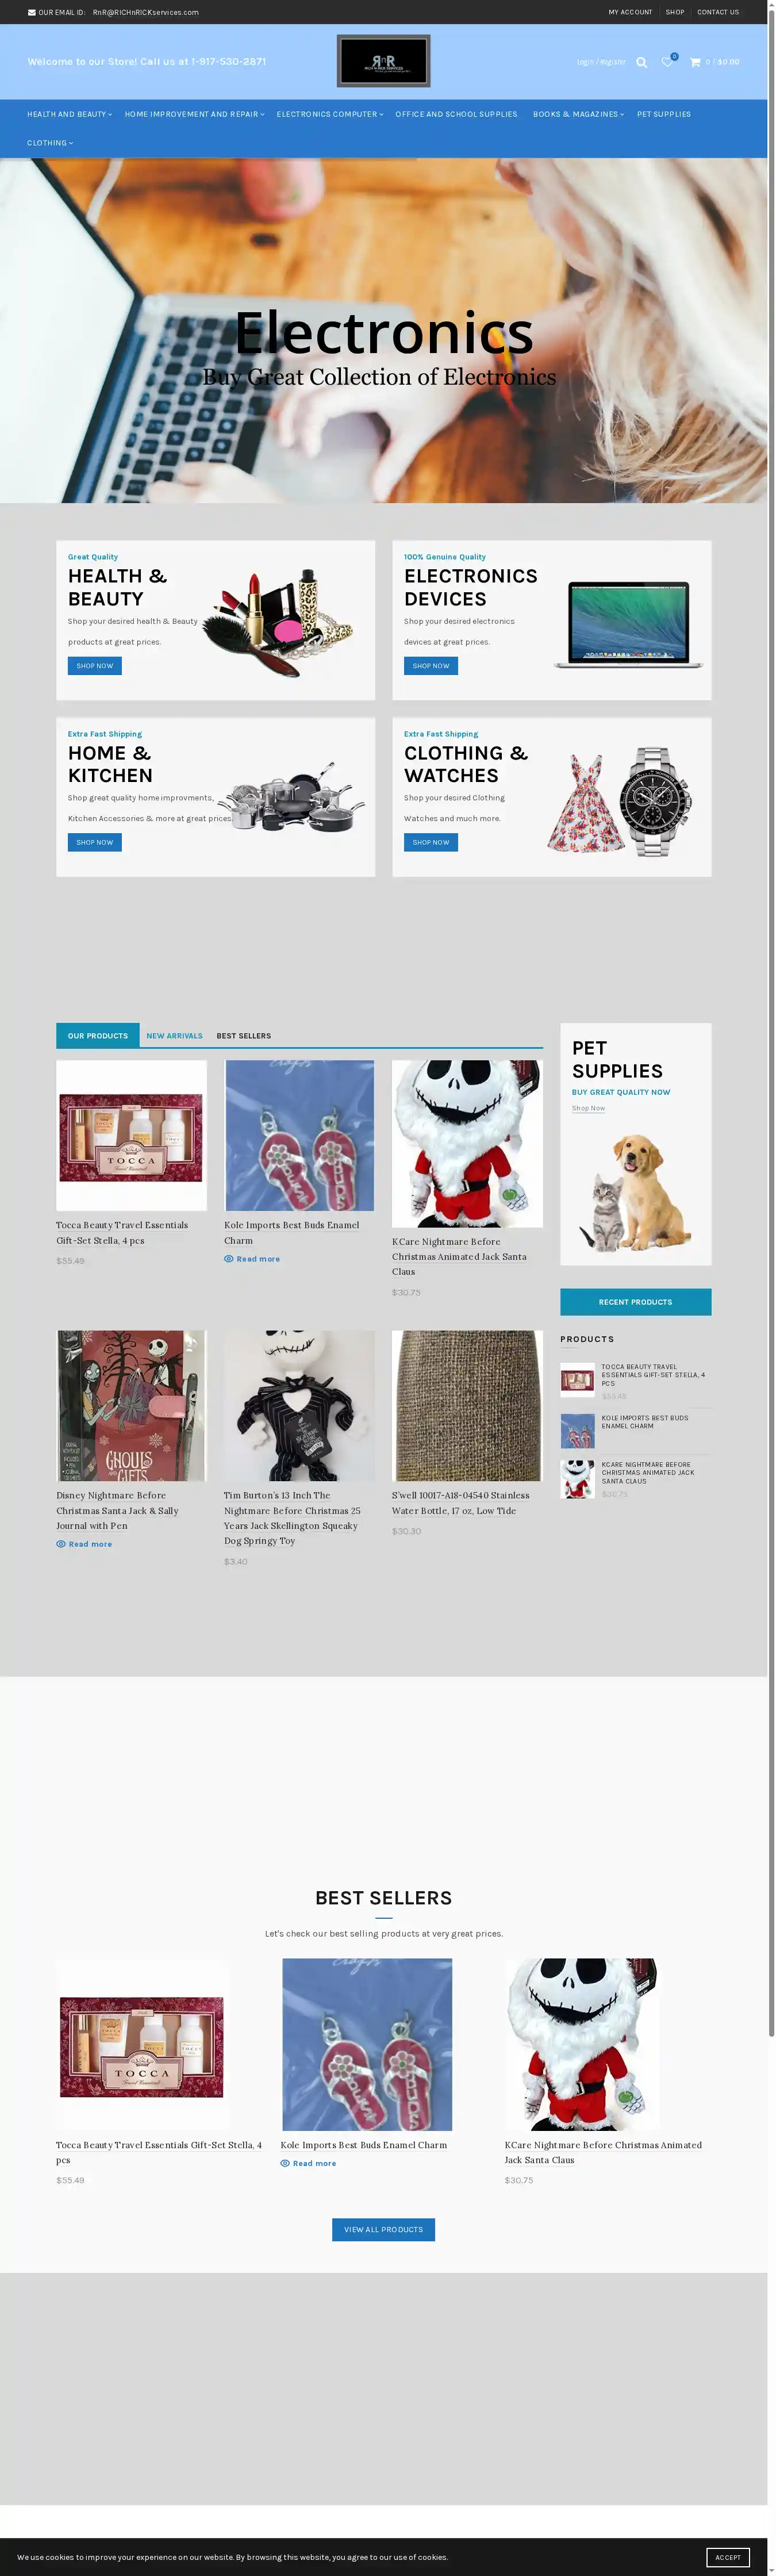
Task: Accept the cookies notice
Action: point(728,2557)
